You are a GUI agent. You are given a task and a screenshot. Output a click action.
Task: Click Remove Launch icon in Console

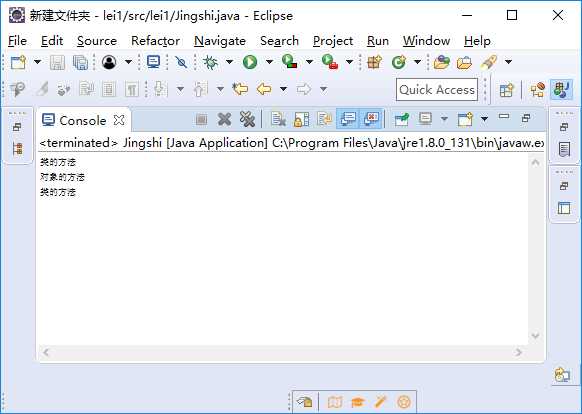(x=224, y=119)
